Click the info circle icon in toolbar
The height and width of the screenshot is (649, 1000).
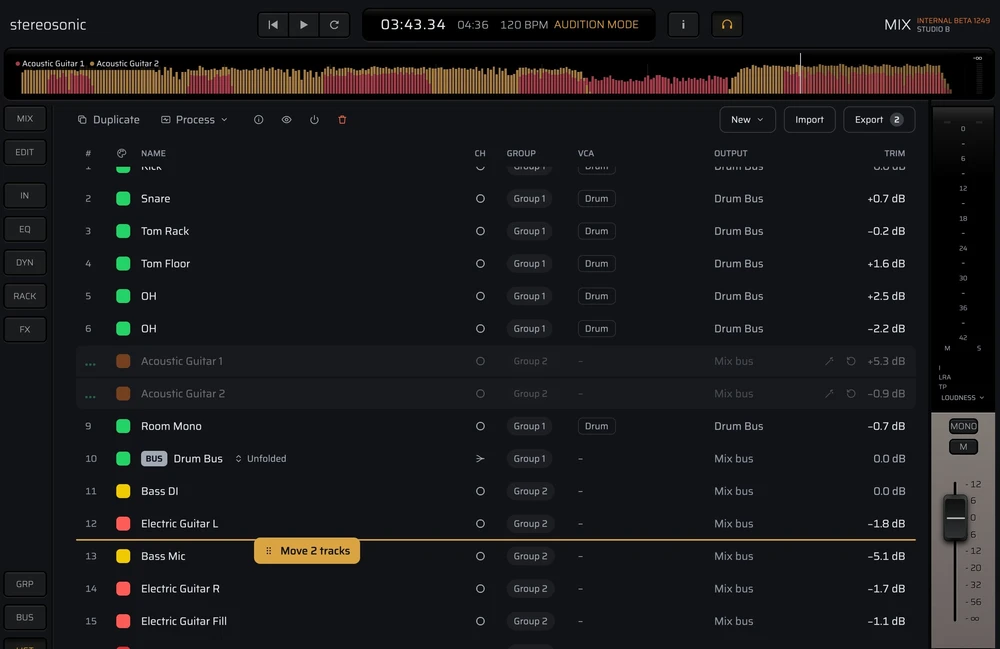(258, 120)
